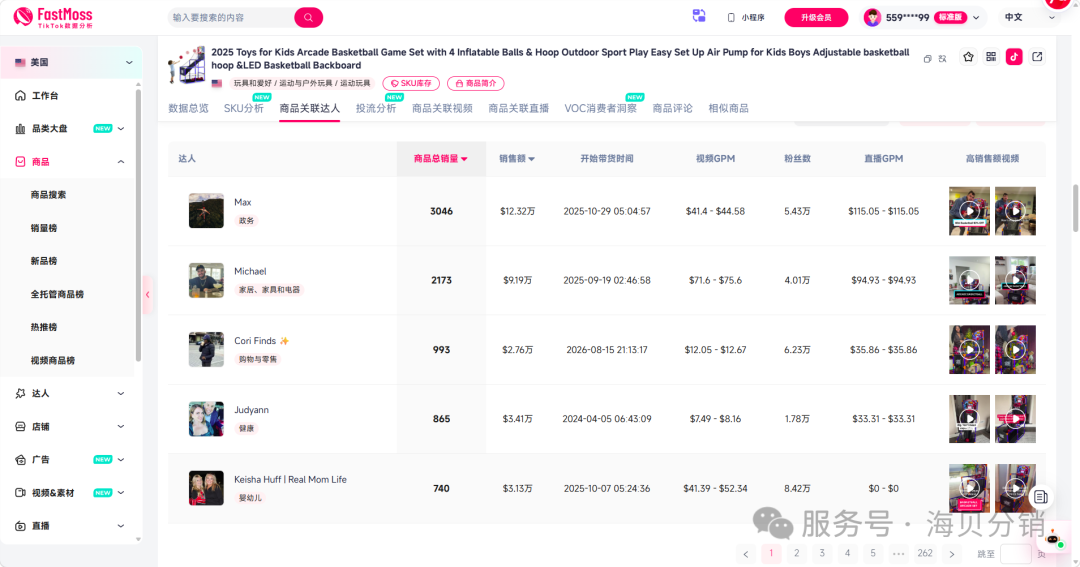The width and height of the screenshot is (1080, 567).
Task: Open the 小程序 mini program icon
Action: pos(731,17)
